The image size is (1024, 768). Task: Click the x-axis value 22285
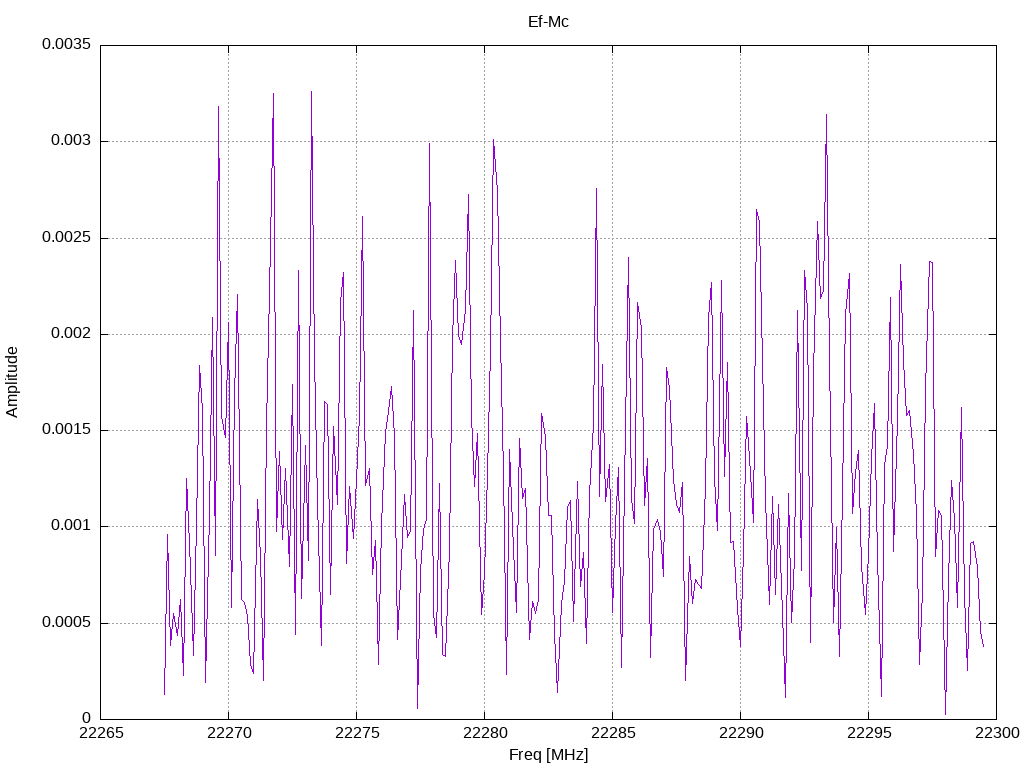tap(613, 733)
